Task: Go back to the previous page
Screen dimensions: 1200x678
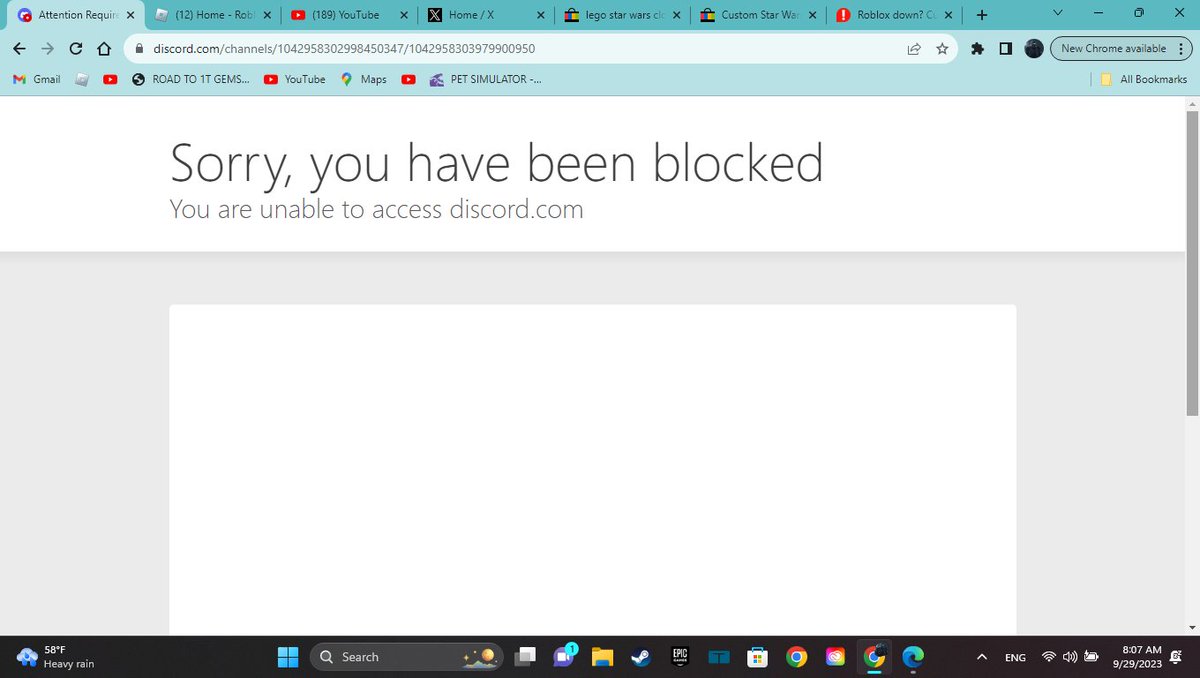Action: click(x=19, y=48)
